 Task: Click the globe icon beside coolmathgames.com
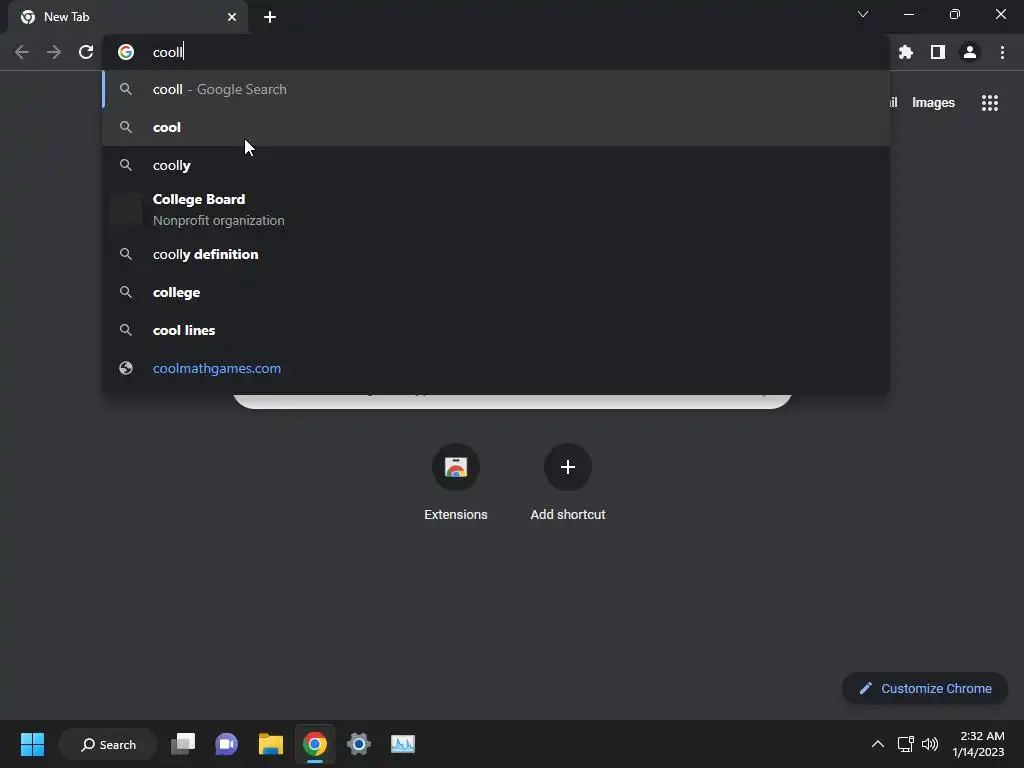pyautogui.click(x=126, y=368)
